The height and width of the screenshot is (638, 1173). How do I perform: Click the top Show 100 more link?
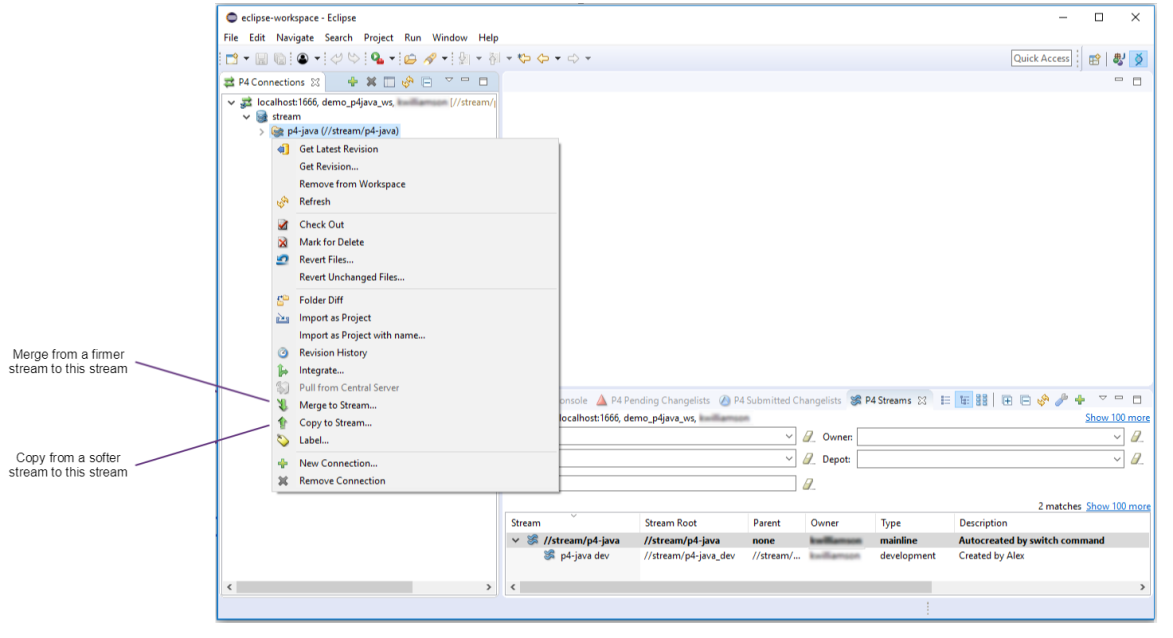pyautogui.click(x=1117, y=418)
